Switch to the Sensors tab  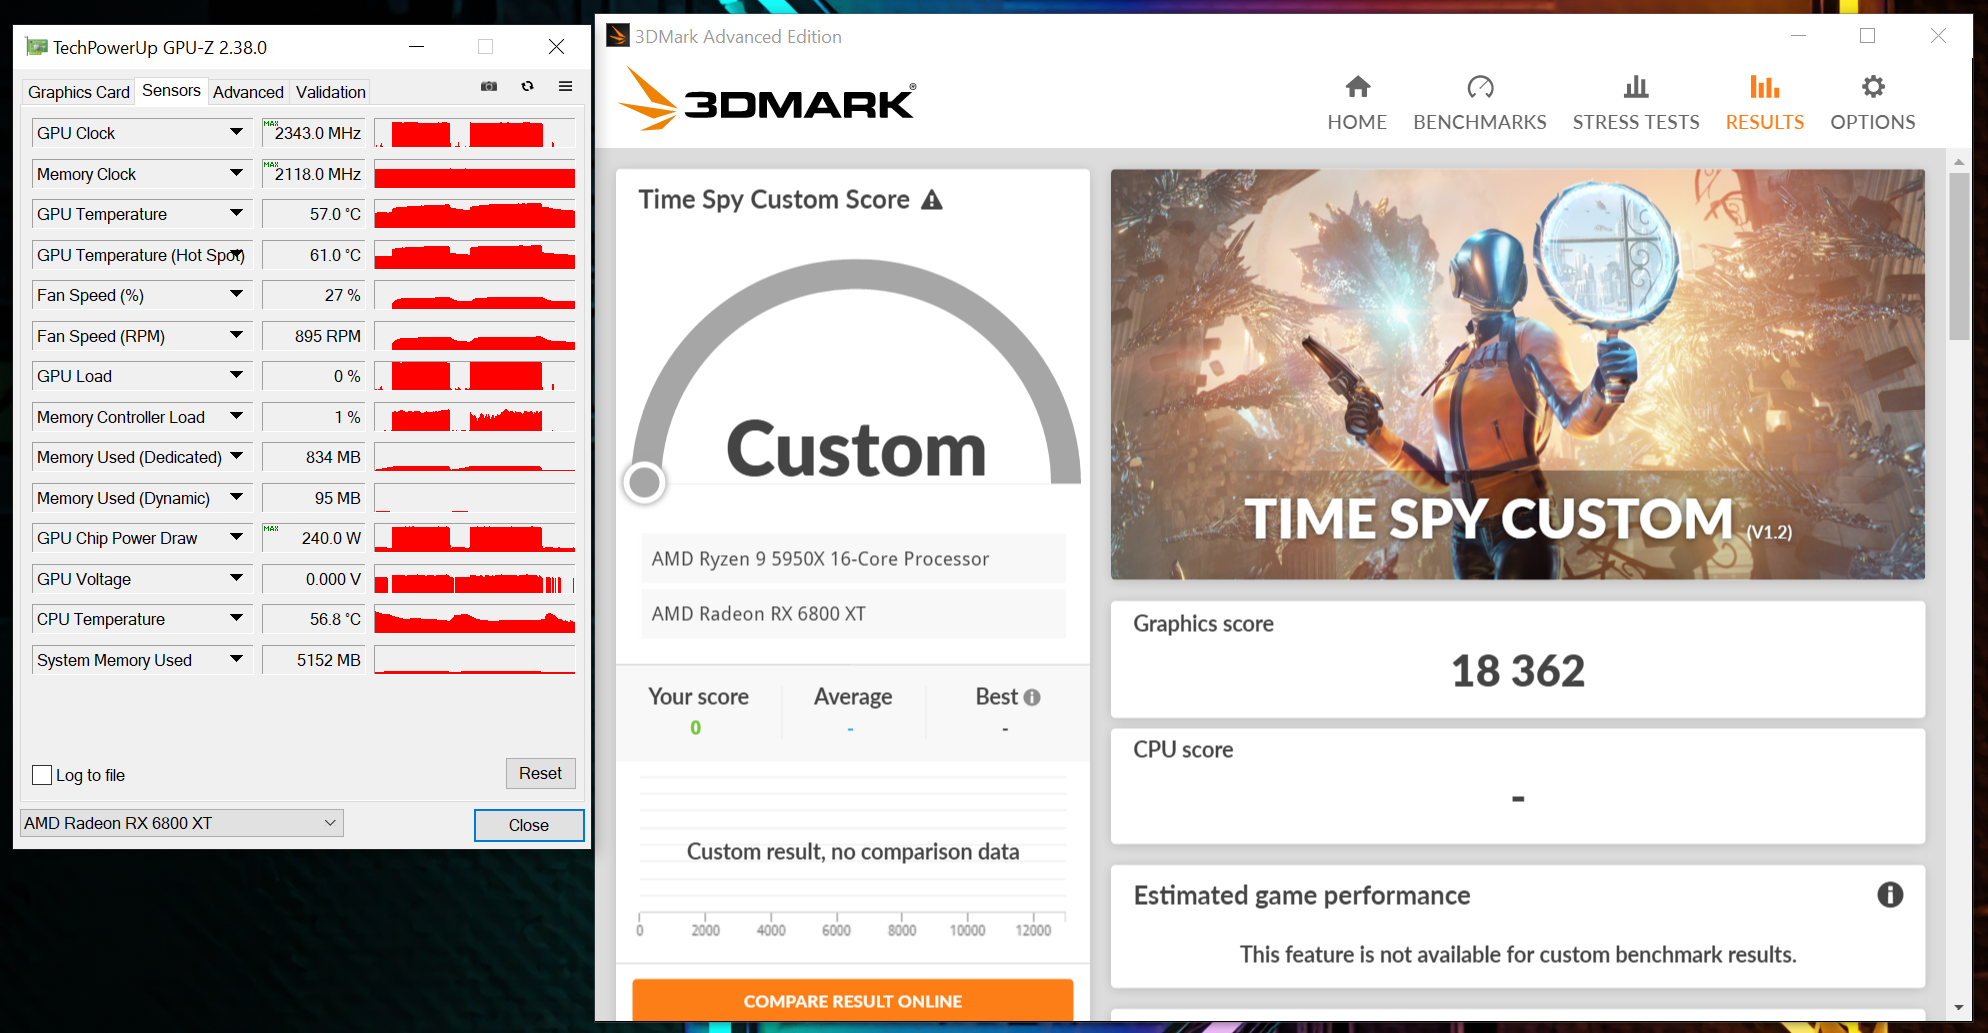point(171,91)
